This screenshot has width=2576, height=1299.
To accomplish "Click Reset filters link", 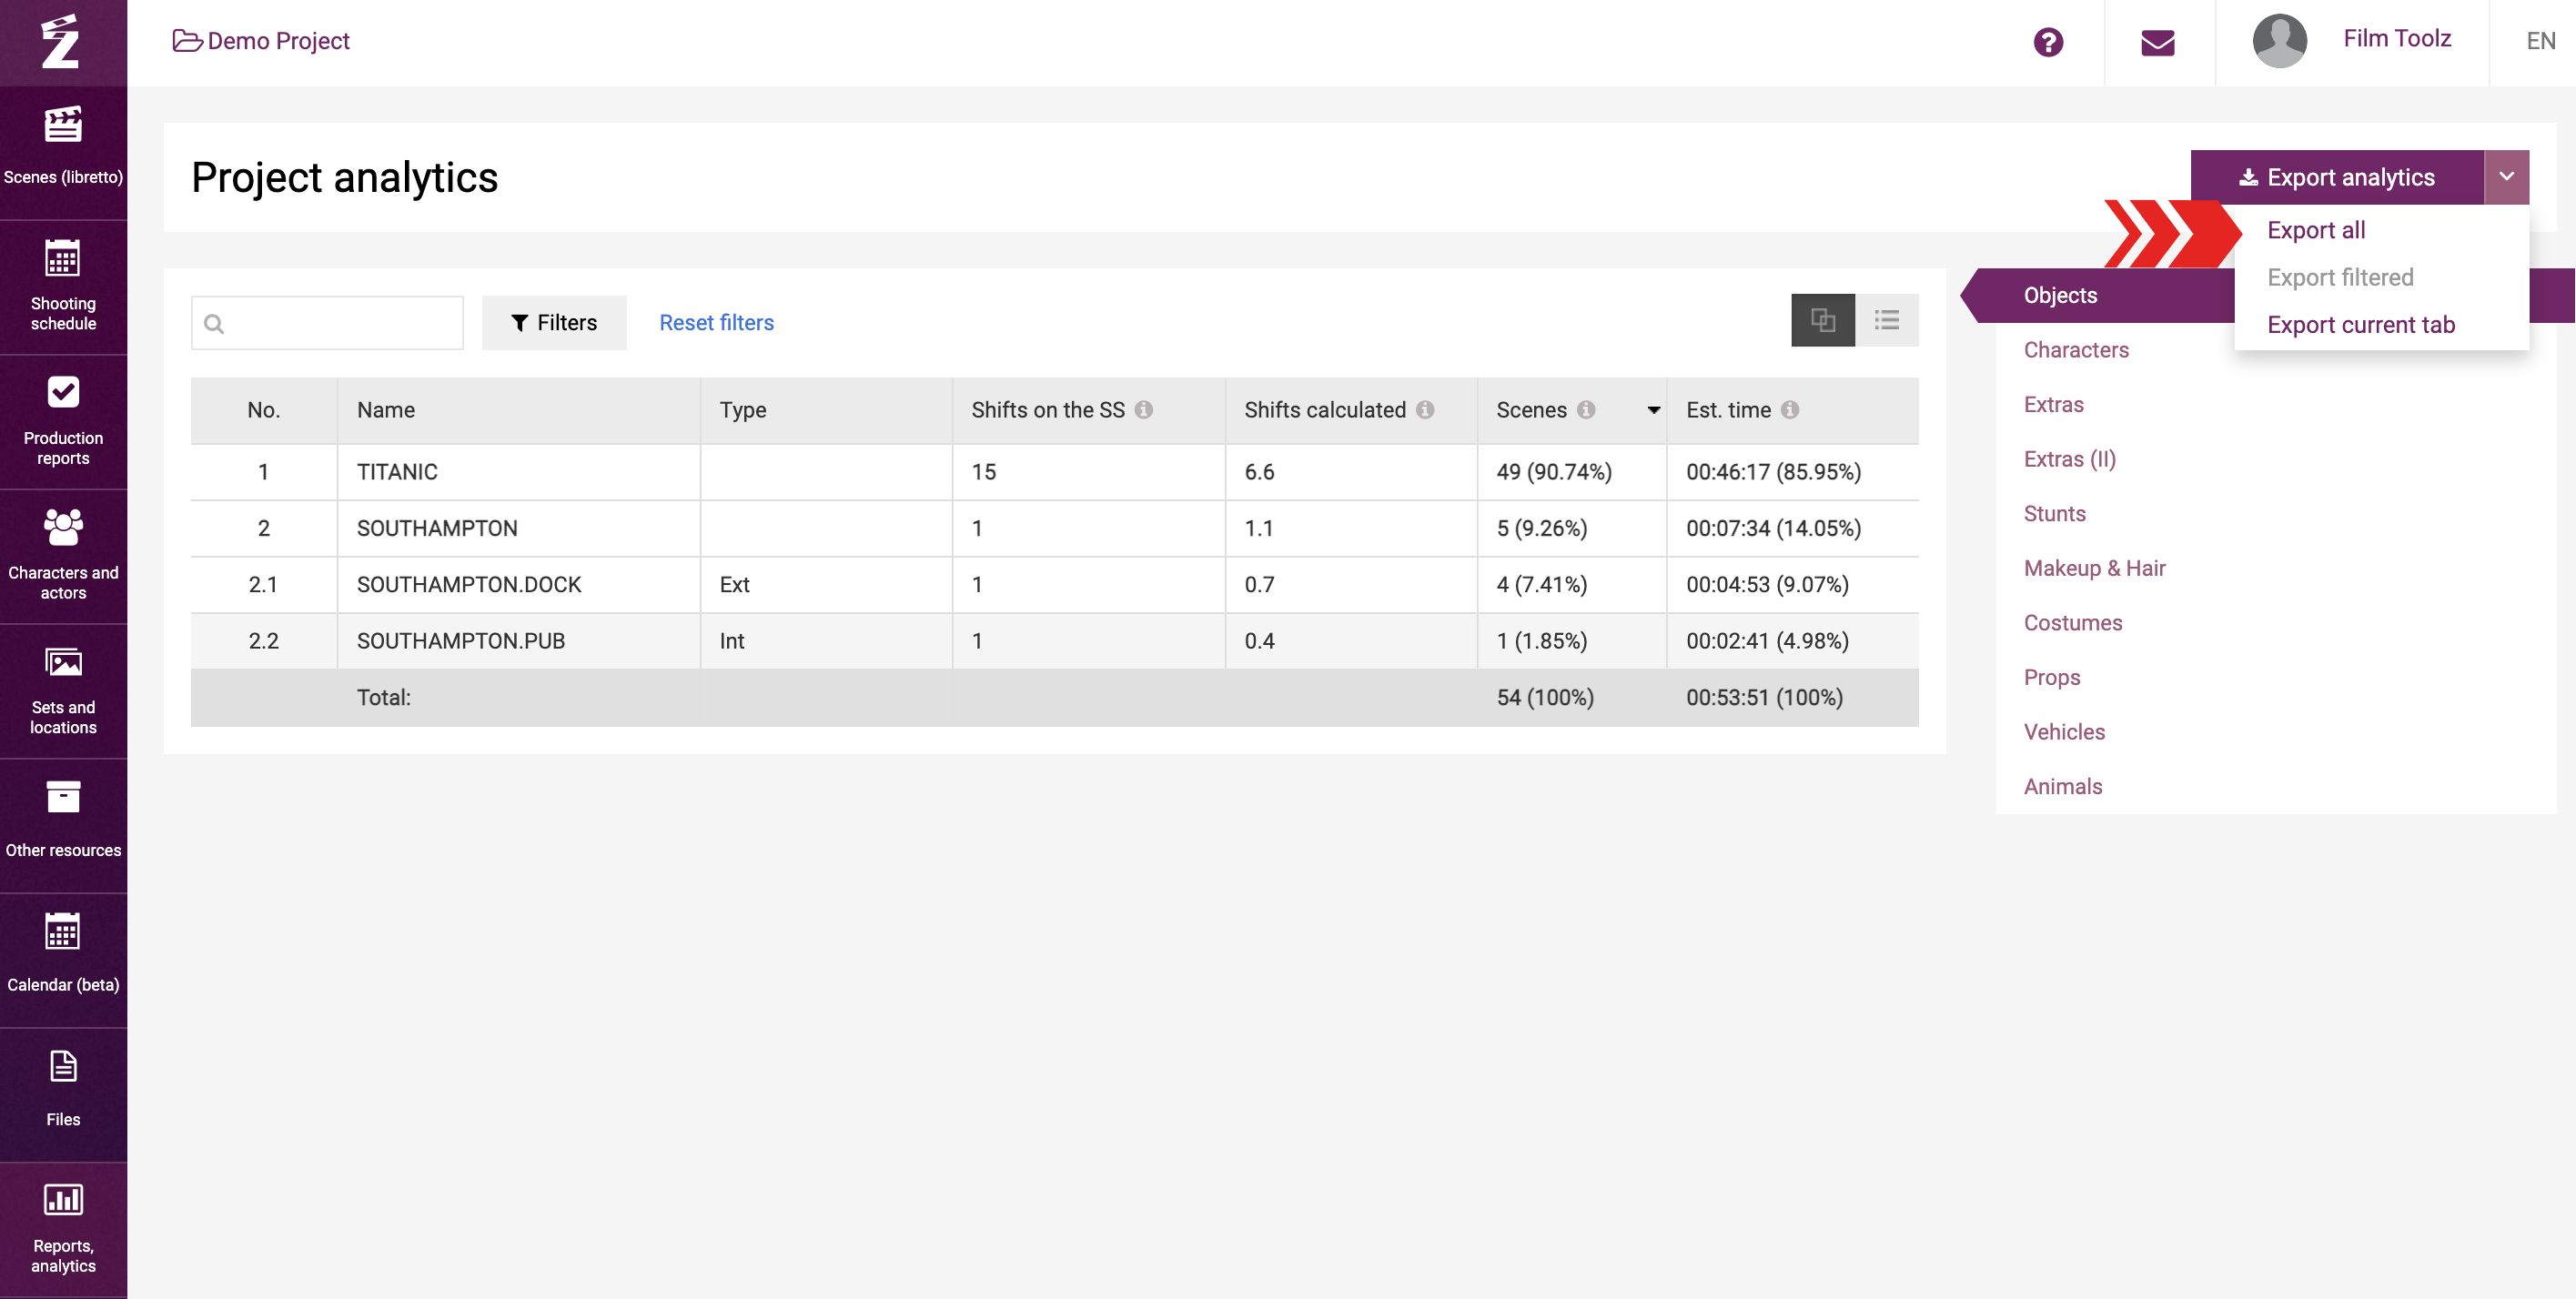I will 716,322.
